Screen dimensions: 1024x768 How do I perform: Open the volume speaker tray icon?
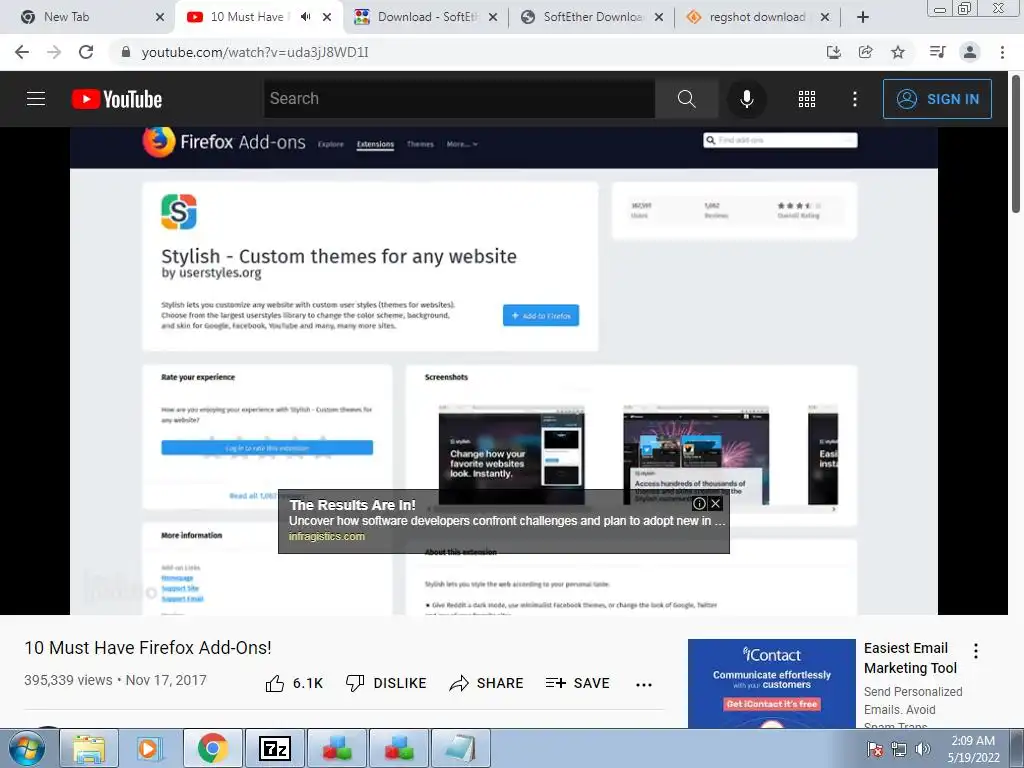[922, 749]
